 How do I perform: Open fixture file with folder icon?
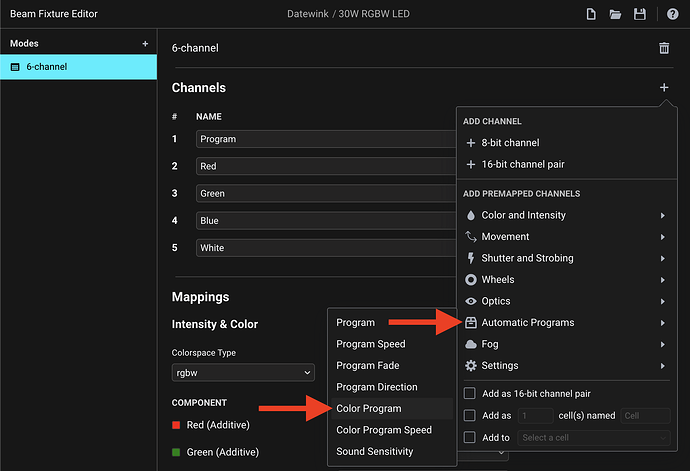coord(616,14)
